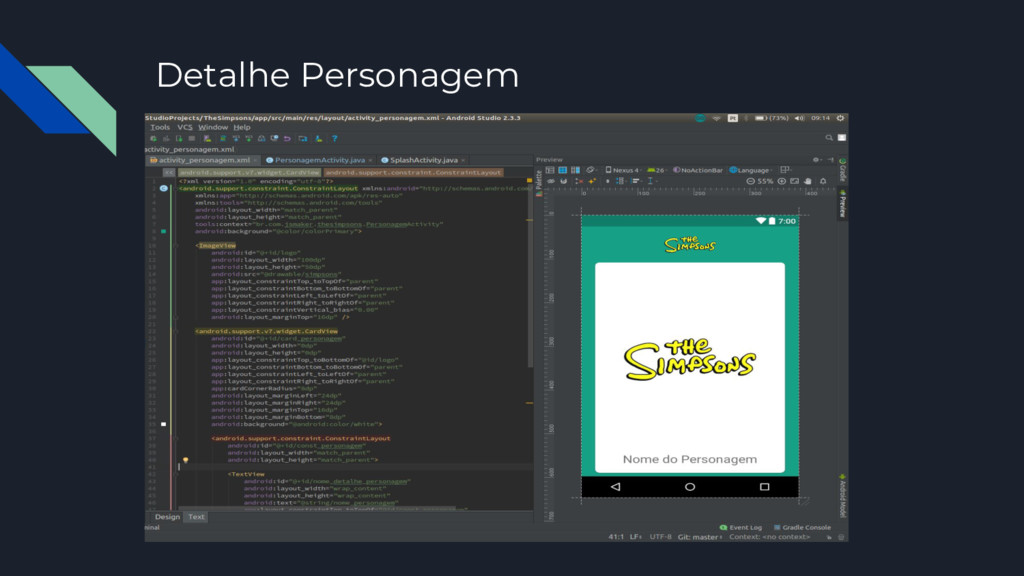Click the search magnifier icon
Image resolution: width=1024 pixels, height=576 pixels.
click(x=829, y=138)
